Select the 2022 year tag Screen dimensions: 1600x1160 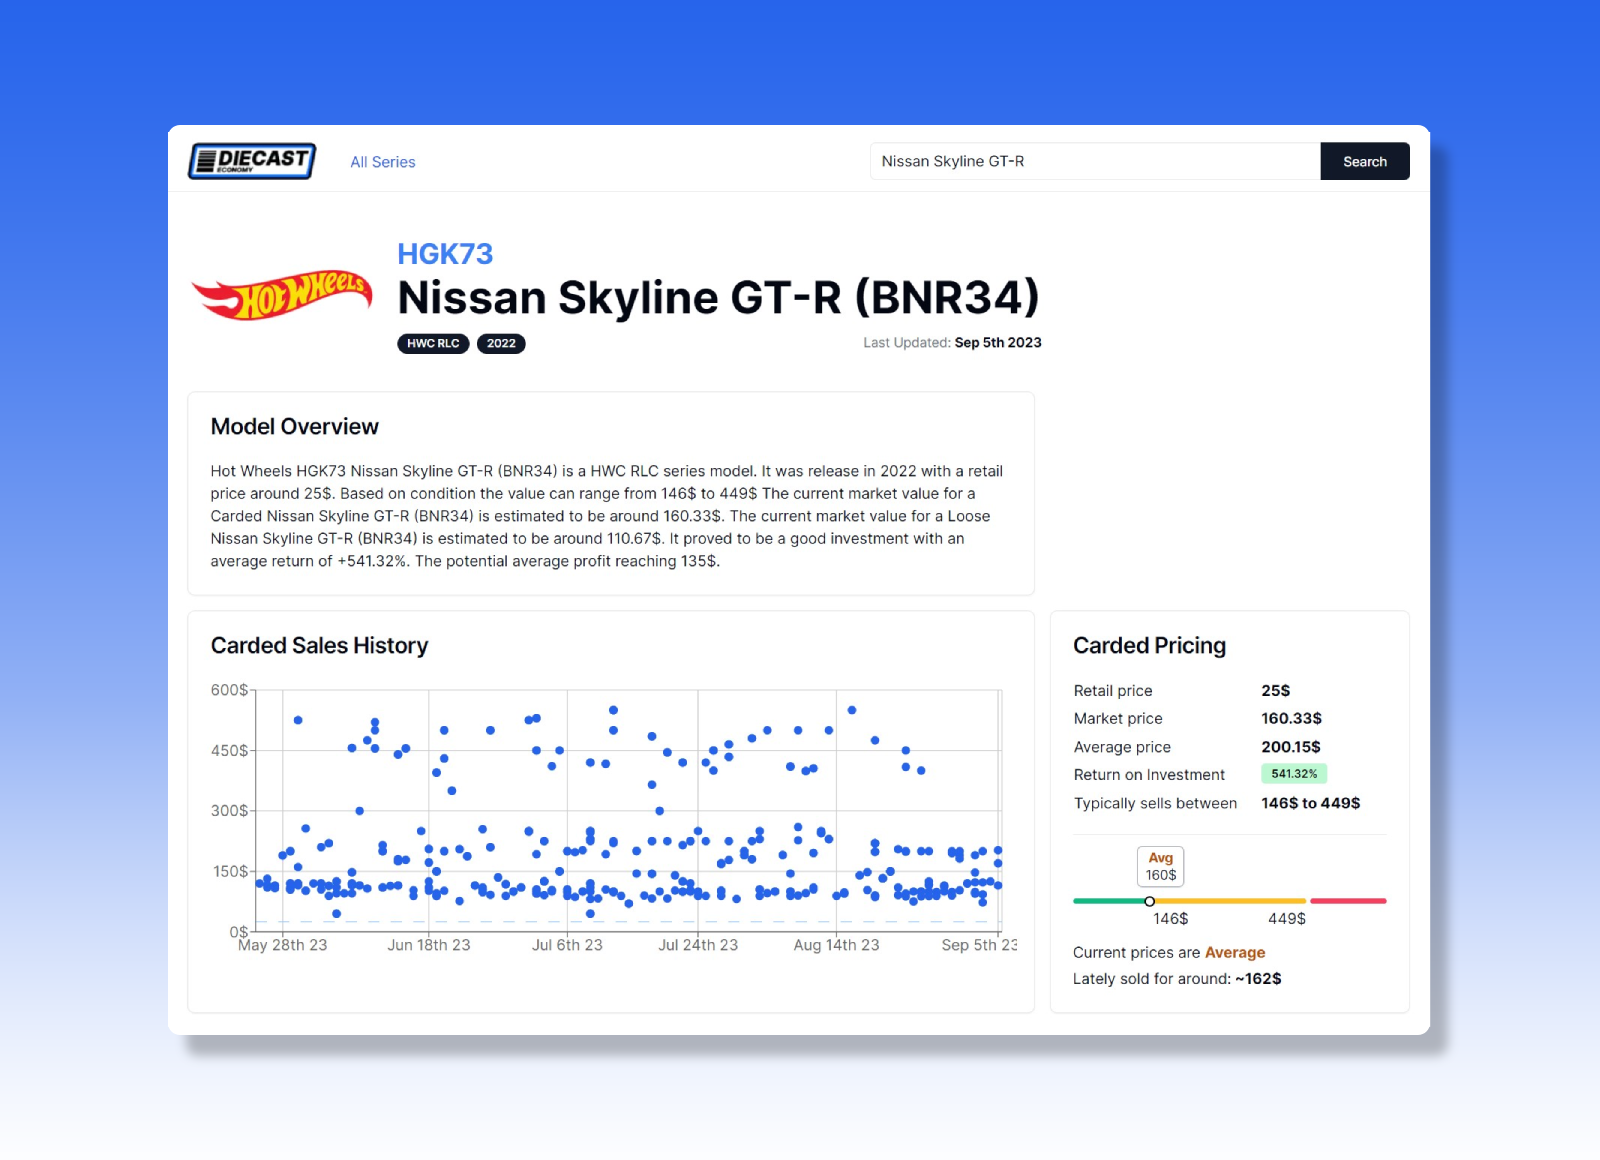[x=501, y=343]
